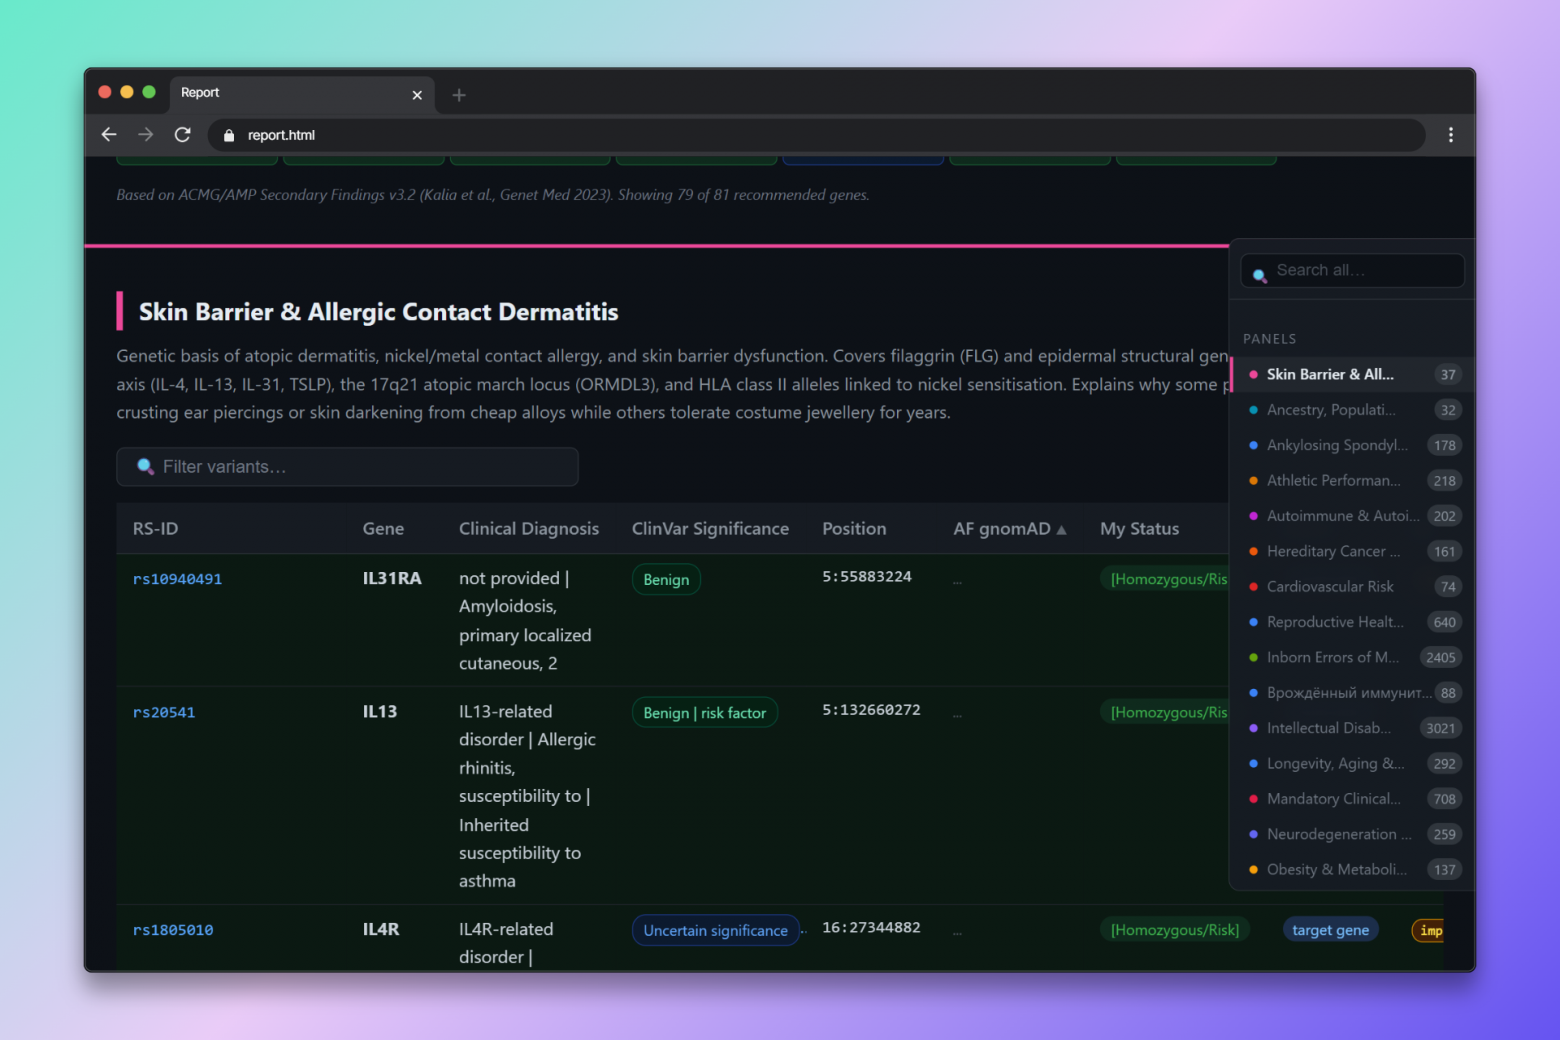Select Obesity & Metaboli... panel
This screenshot has width=1560, height=1040.
[x=1352, y=870]
